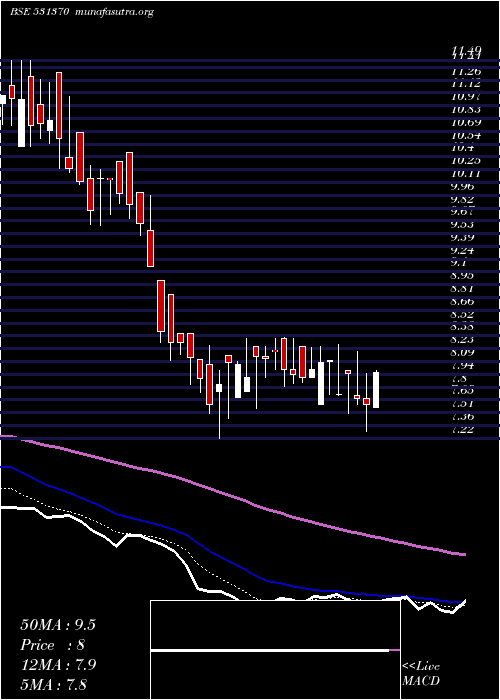Click the last white candlestick on the chart

click(x=376, y=390)
